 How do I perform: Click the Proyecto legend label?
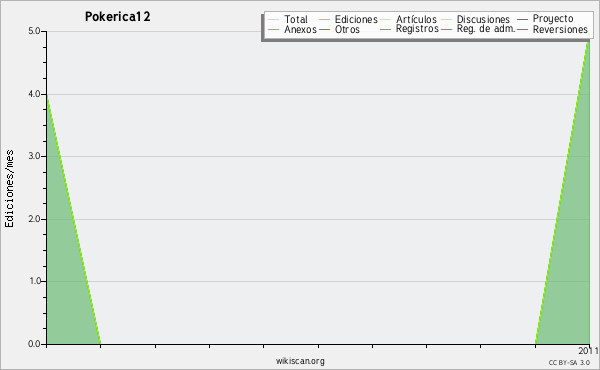pos(553,19)
